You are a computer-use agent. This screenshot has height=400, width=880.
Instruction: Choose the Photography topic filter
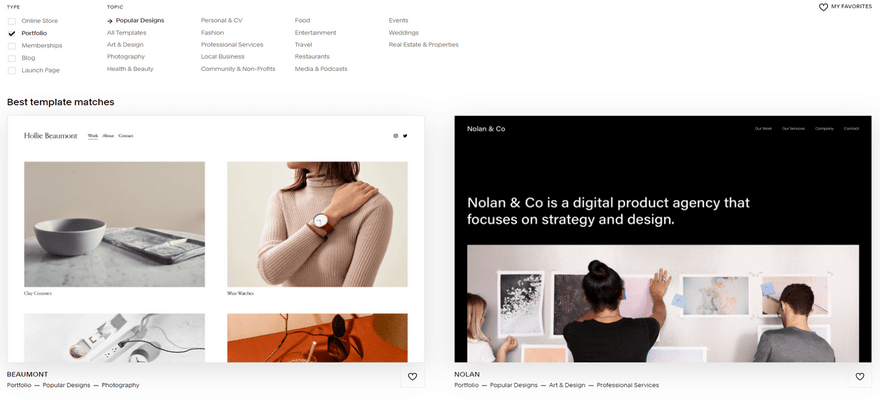click(126, 56)
